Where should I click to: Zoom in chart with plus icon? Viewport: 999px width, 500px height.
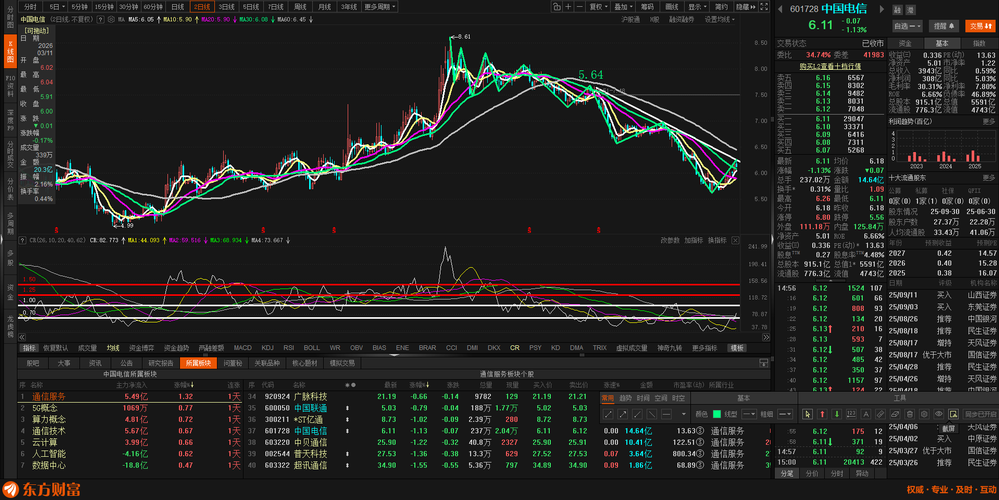[568, 7]
